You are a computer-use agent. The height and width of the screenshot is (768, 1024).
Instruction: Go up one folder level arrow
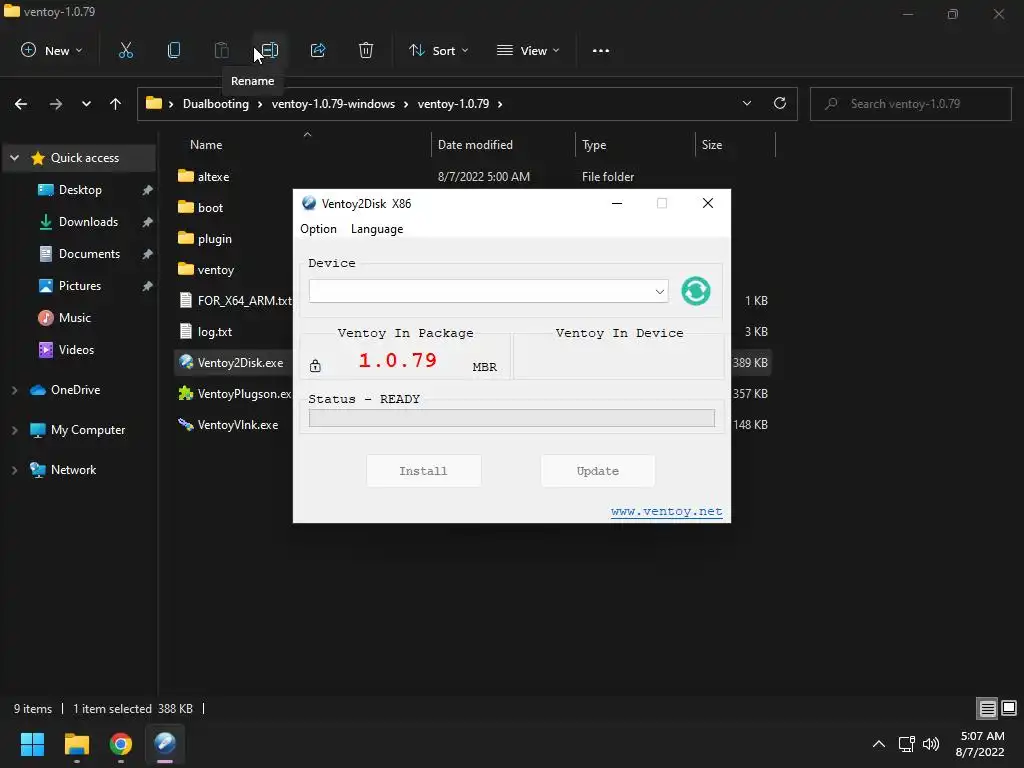pyautogui.click(x=116, y=104)
